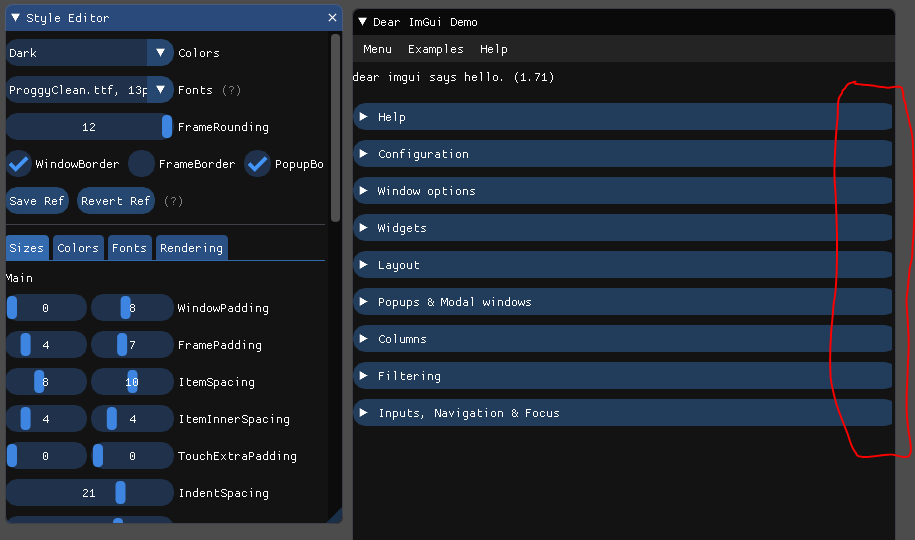915x540 pixels.
Task: Click the TouchExtraPadding Y slider
Action: tap(132, 456)
